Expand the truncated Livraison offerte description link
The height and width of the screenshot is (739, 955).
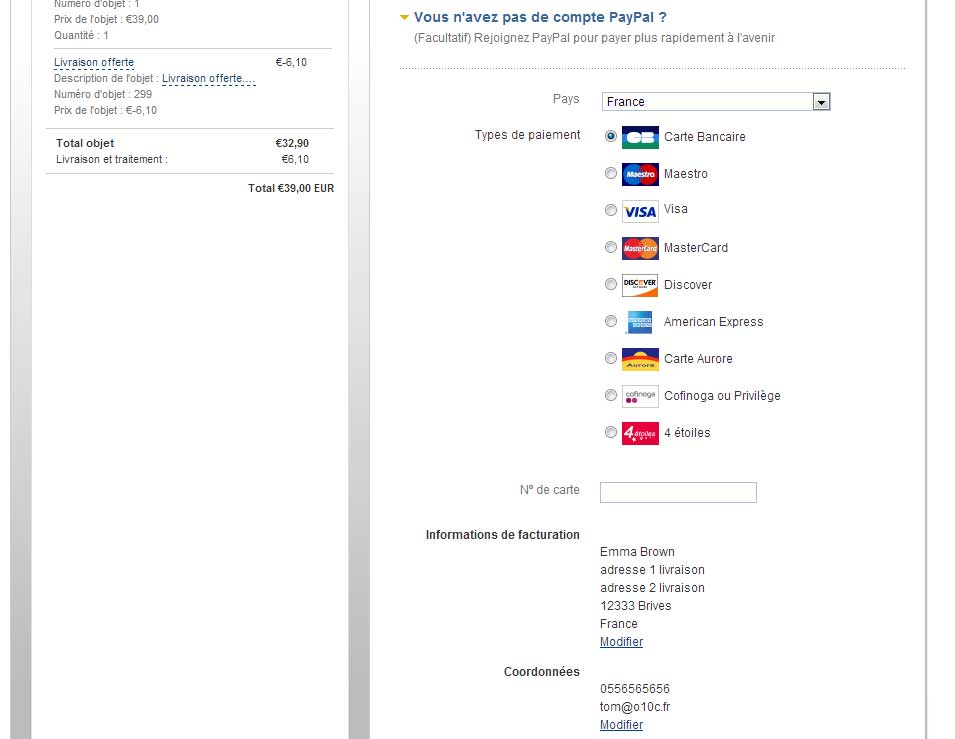coord(208,78)
